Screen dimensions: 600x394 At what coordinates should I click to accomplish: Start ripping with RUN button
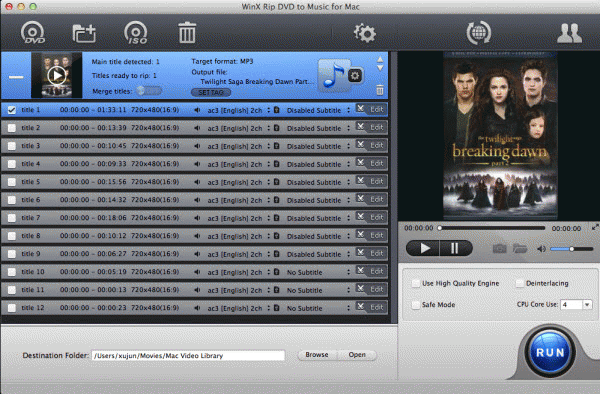[549, 352]
